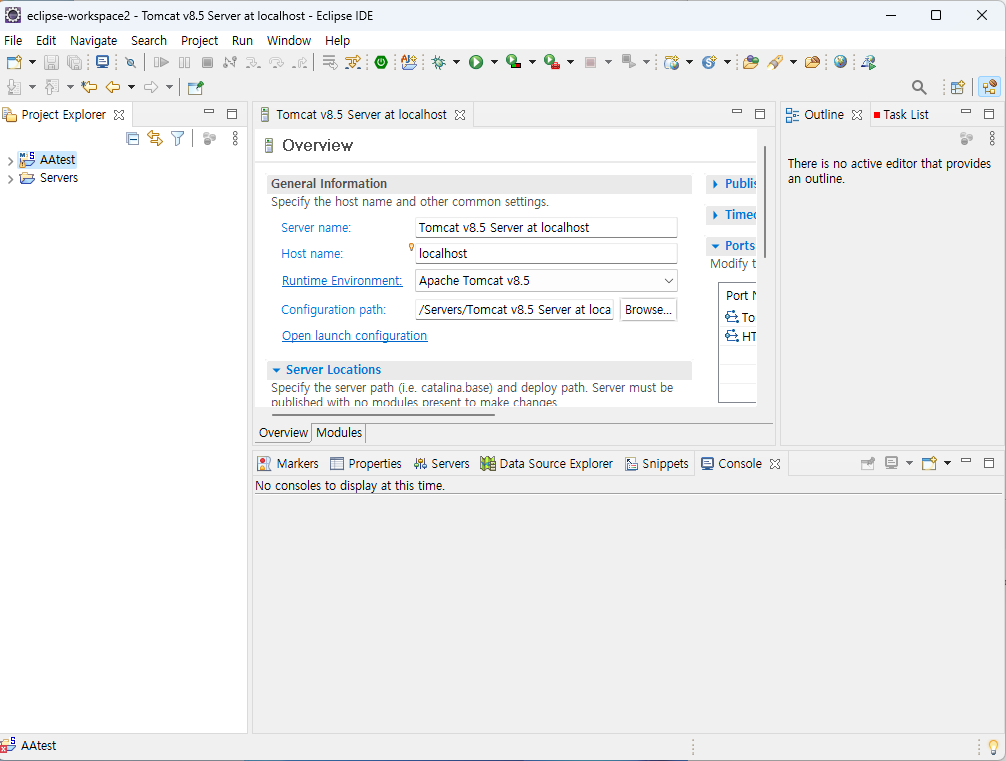The height and width of the screenshot is (761, 1006).
Task: Toggle Skip All Breakpoints icon
Action: pyautogui.click(x=130, y=62)
